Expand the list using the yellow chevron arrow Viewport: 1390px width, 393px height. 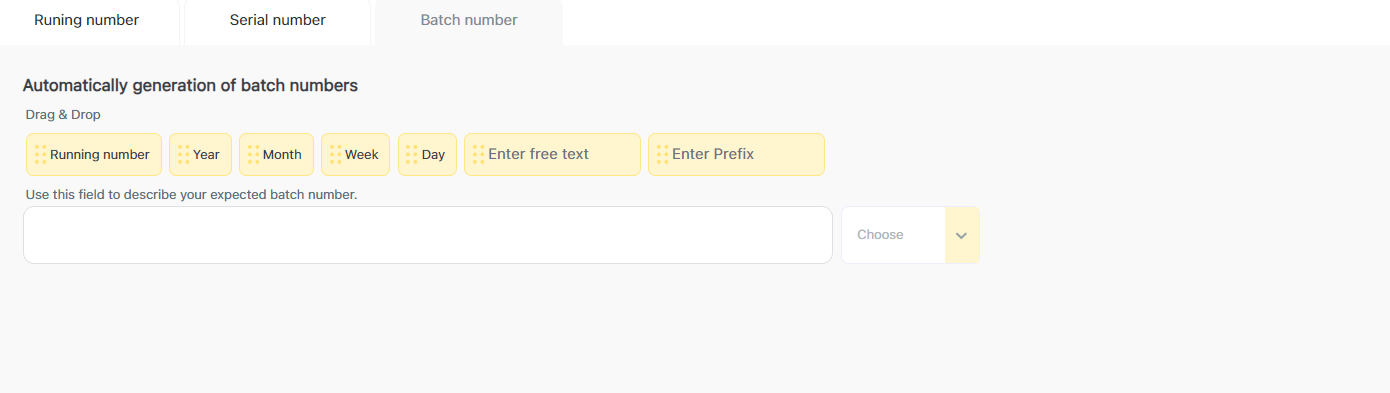[962, 235]
